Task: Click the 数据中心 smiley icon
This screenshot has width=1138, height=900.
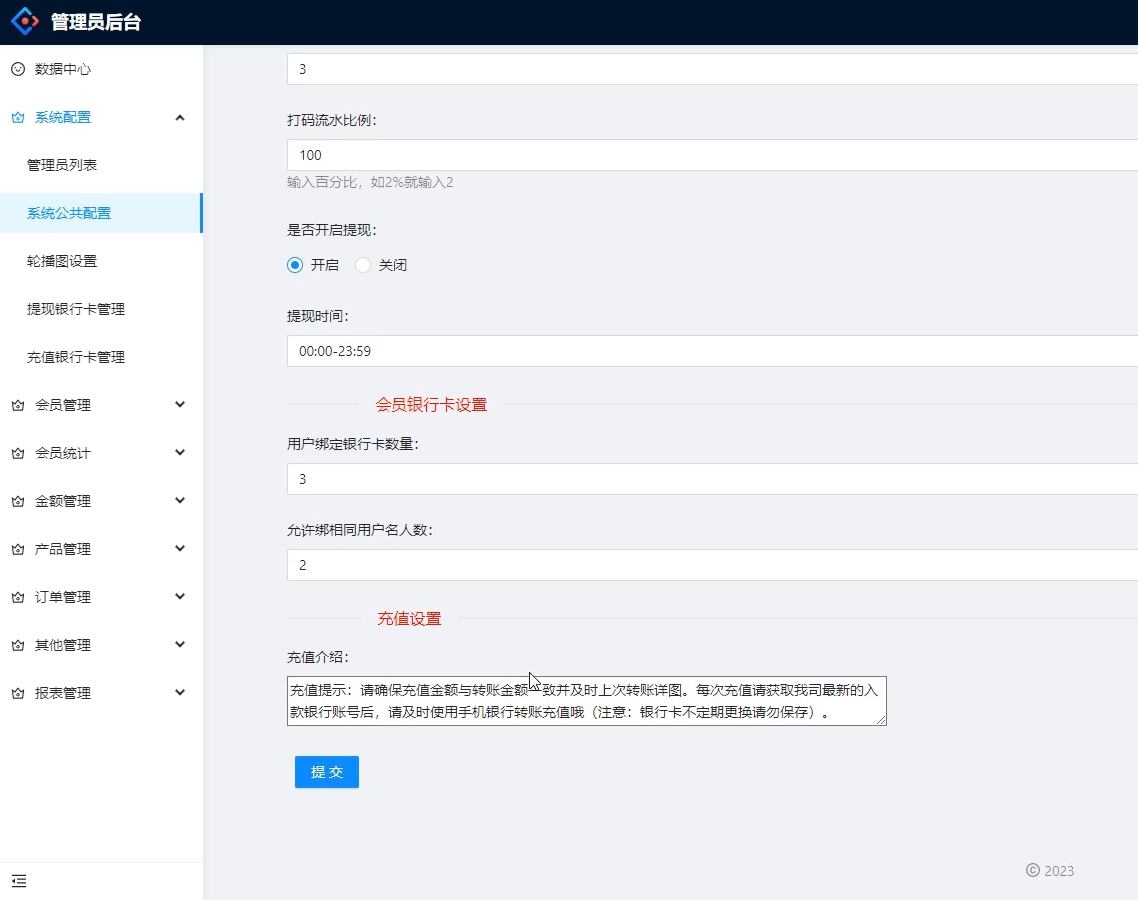Action: [x=16, y=69]
